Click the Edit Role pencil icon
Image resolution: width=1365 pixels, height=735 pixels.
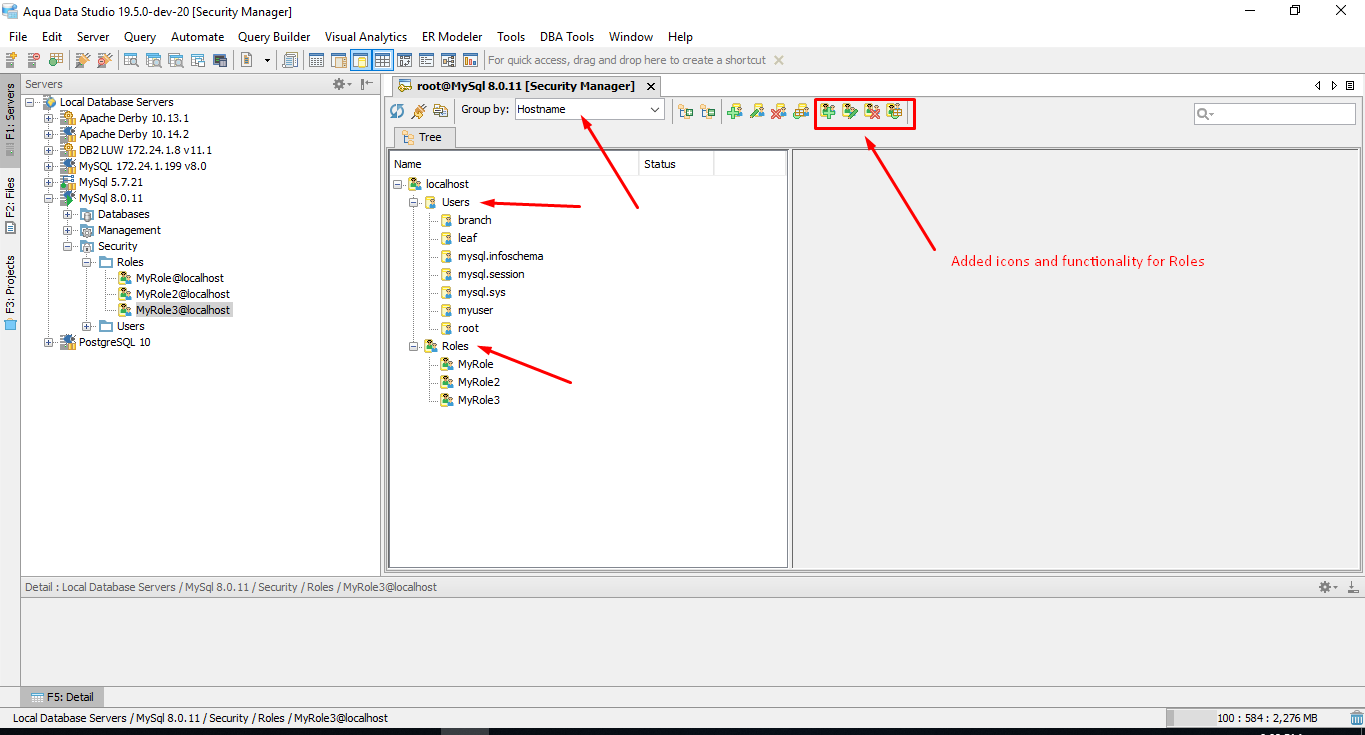point(850,111)
